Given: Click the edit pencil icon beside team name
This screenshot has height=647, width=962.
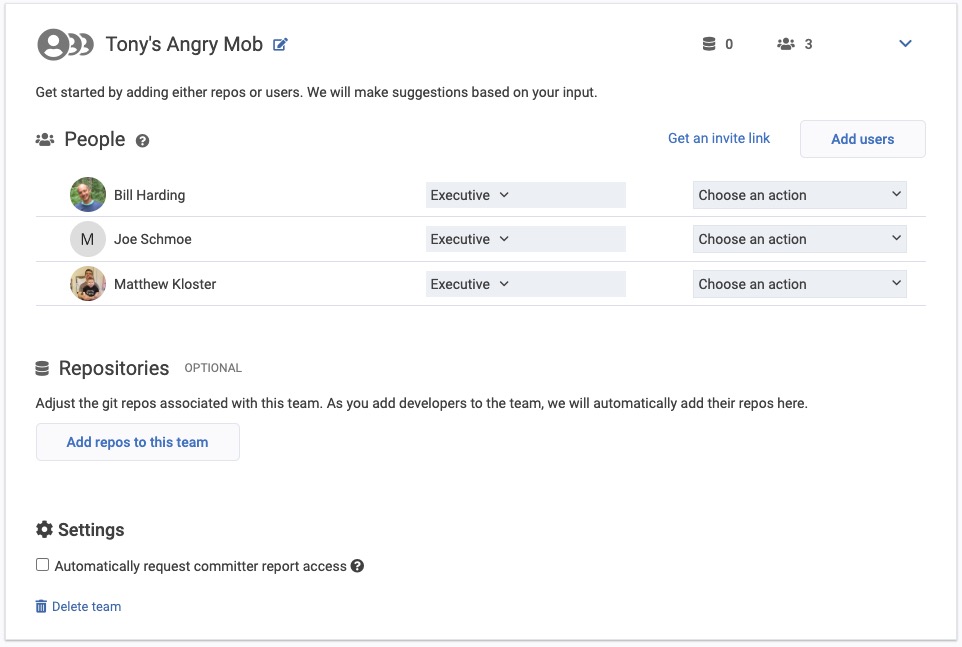Looking at the screenshot, I should [x=281, y=45].
